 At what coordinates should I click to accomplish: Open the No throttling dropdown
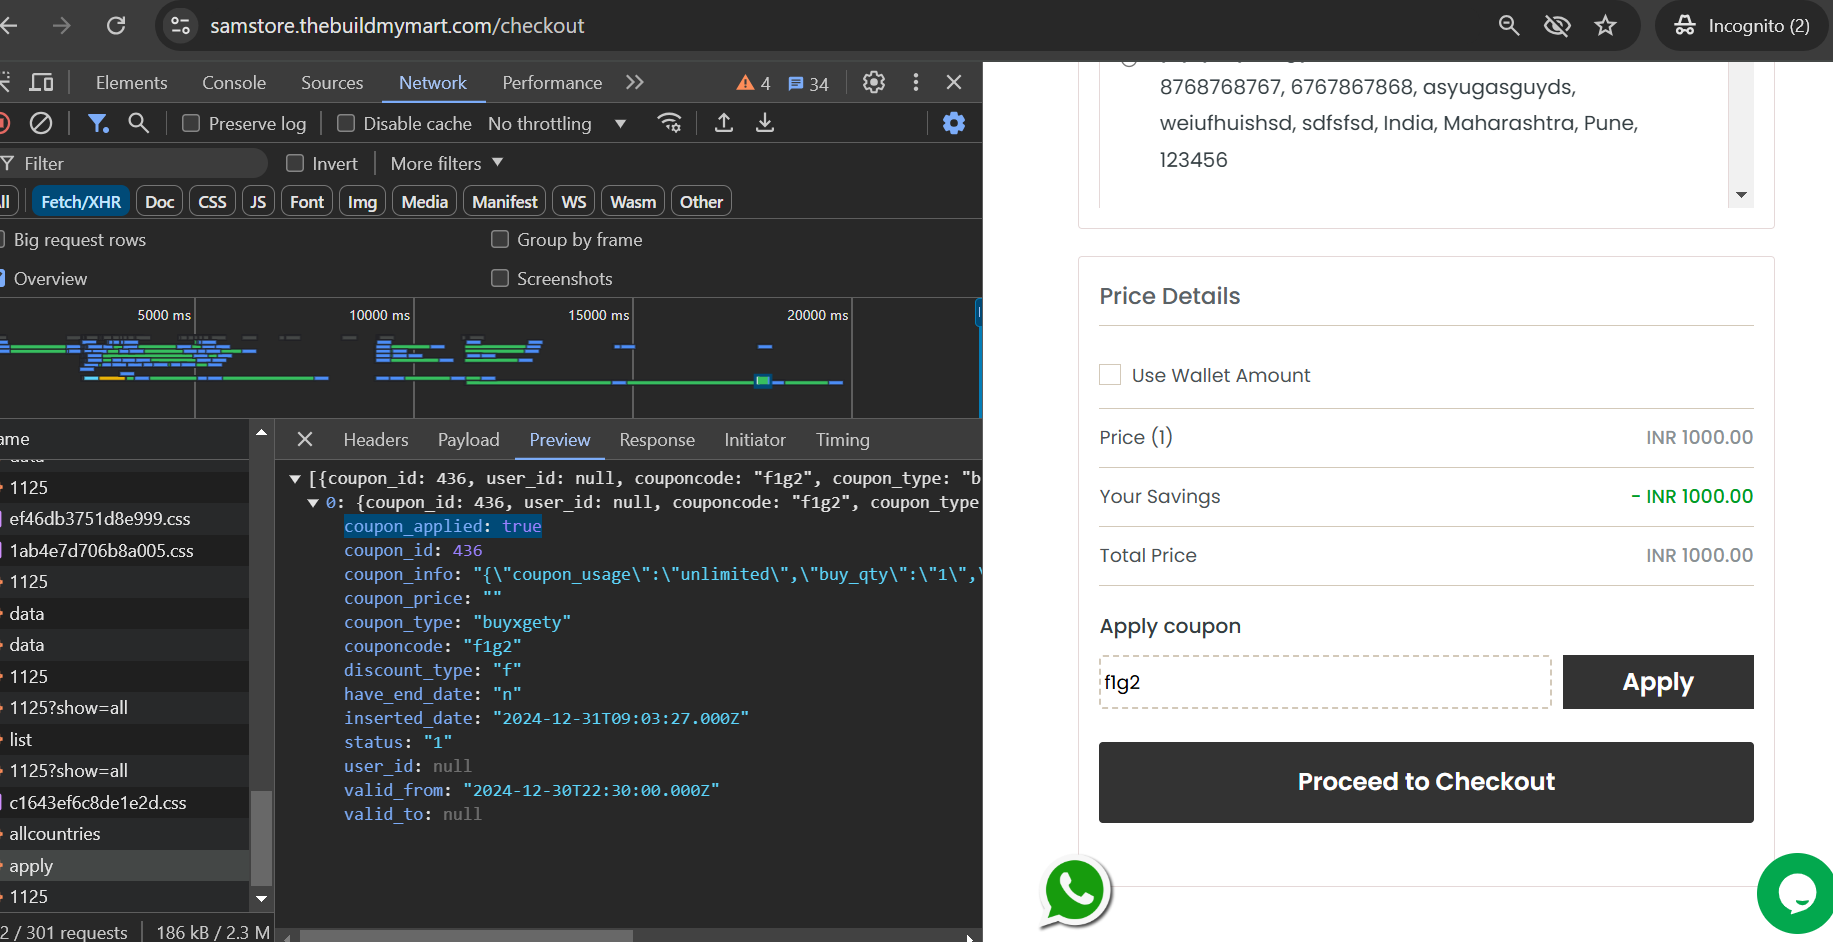pyautogui.click(x=557, y=123)
